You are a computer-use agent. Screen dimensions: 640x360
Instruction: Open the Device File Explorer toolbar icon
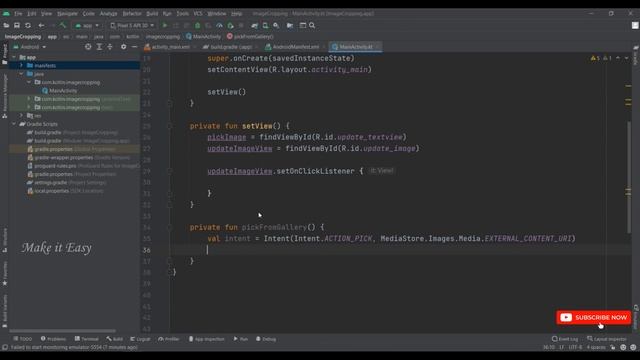pyautogui.click(x=290, y=25)
